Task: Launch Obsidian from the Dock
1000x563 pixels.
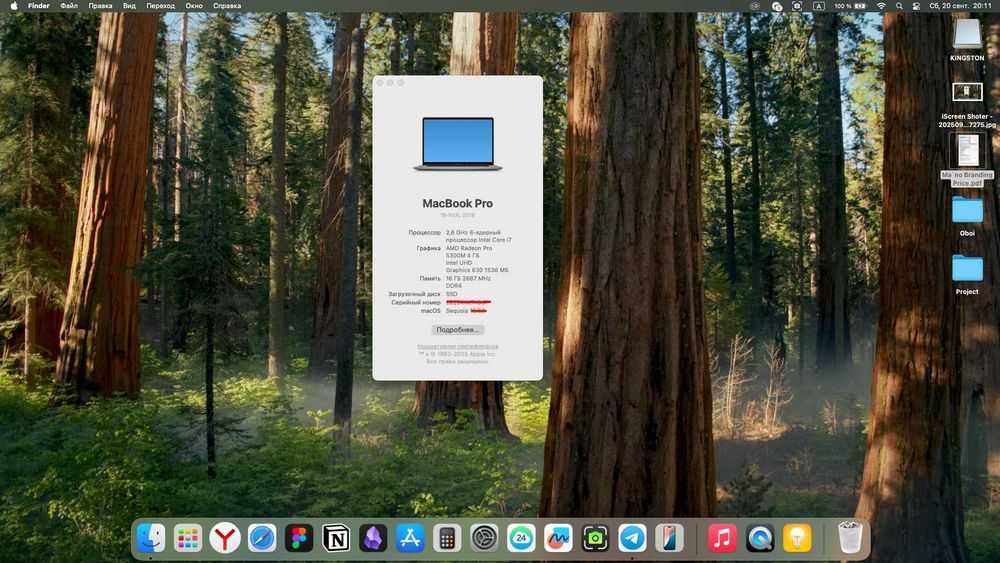Action: (373, 538)
